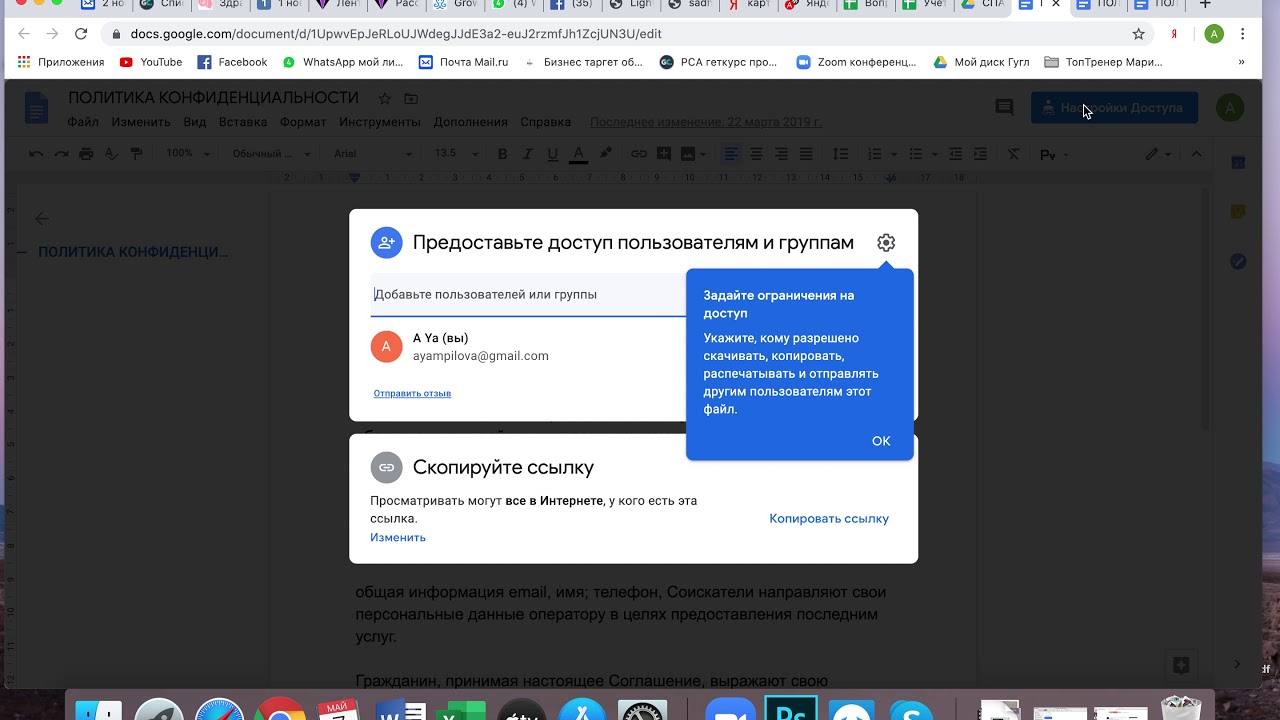
Task: Open the editing mode pencil dropdown
Action: pos(1158,154)
